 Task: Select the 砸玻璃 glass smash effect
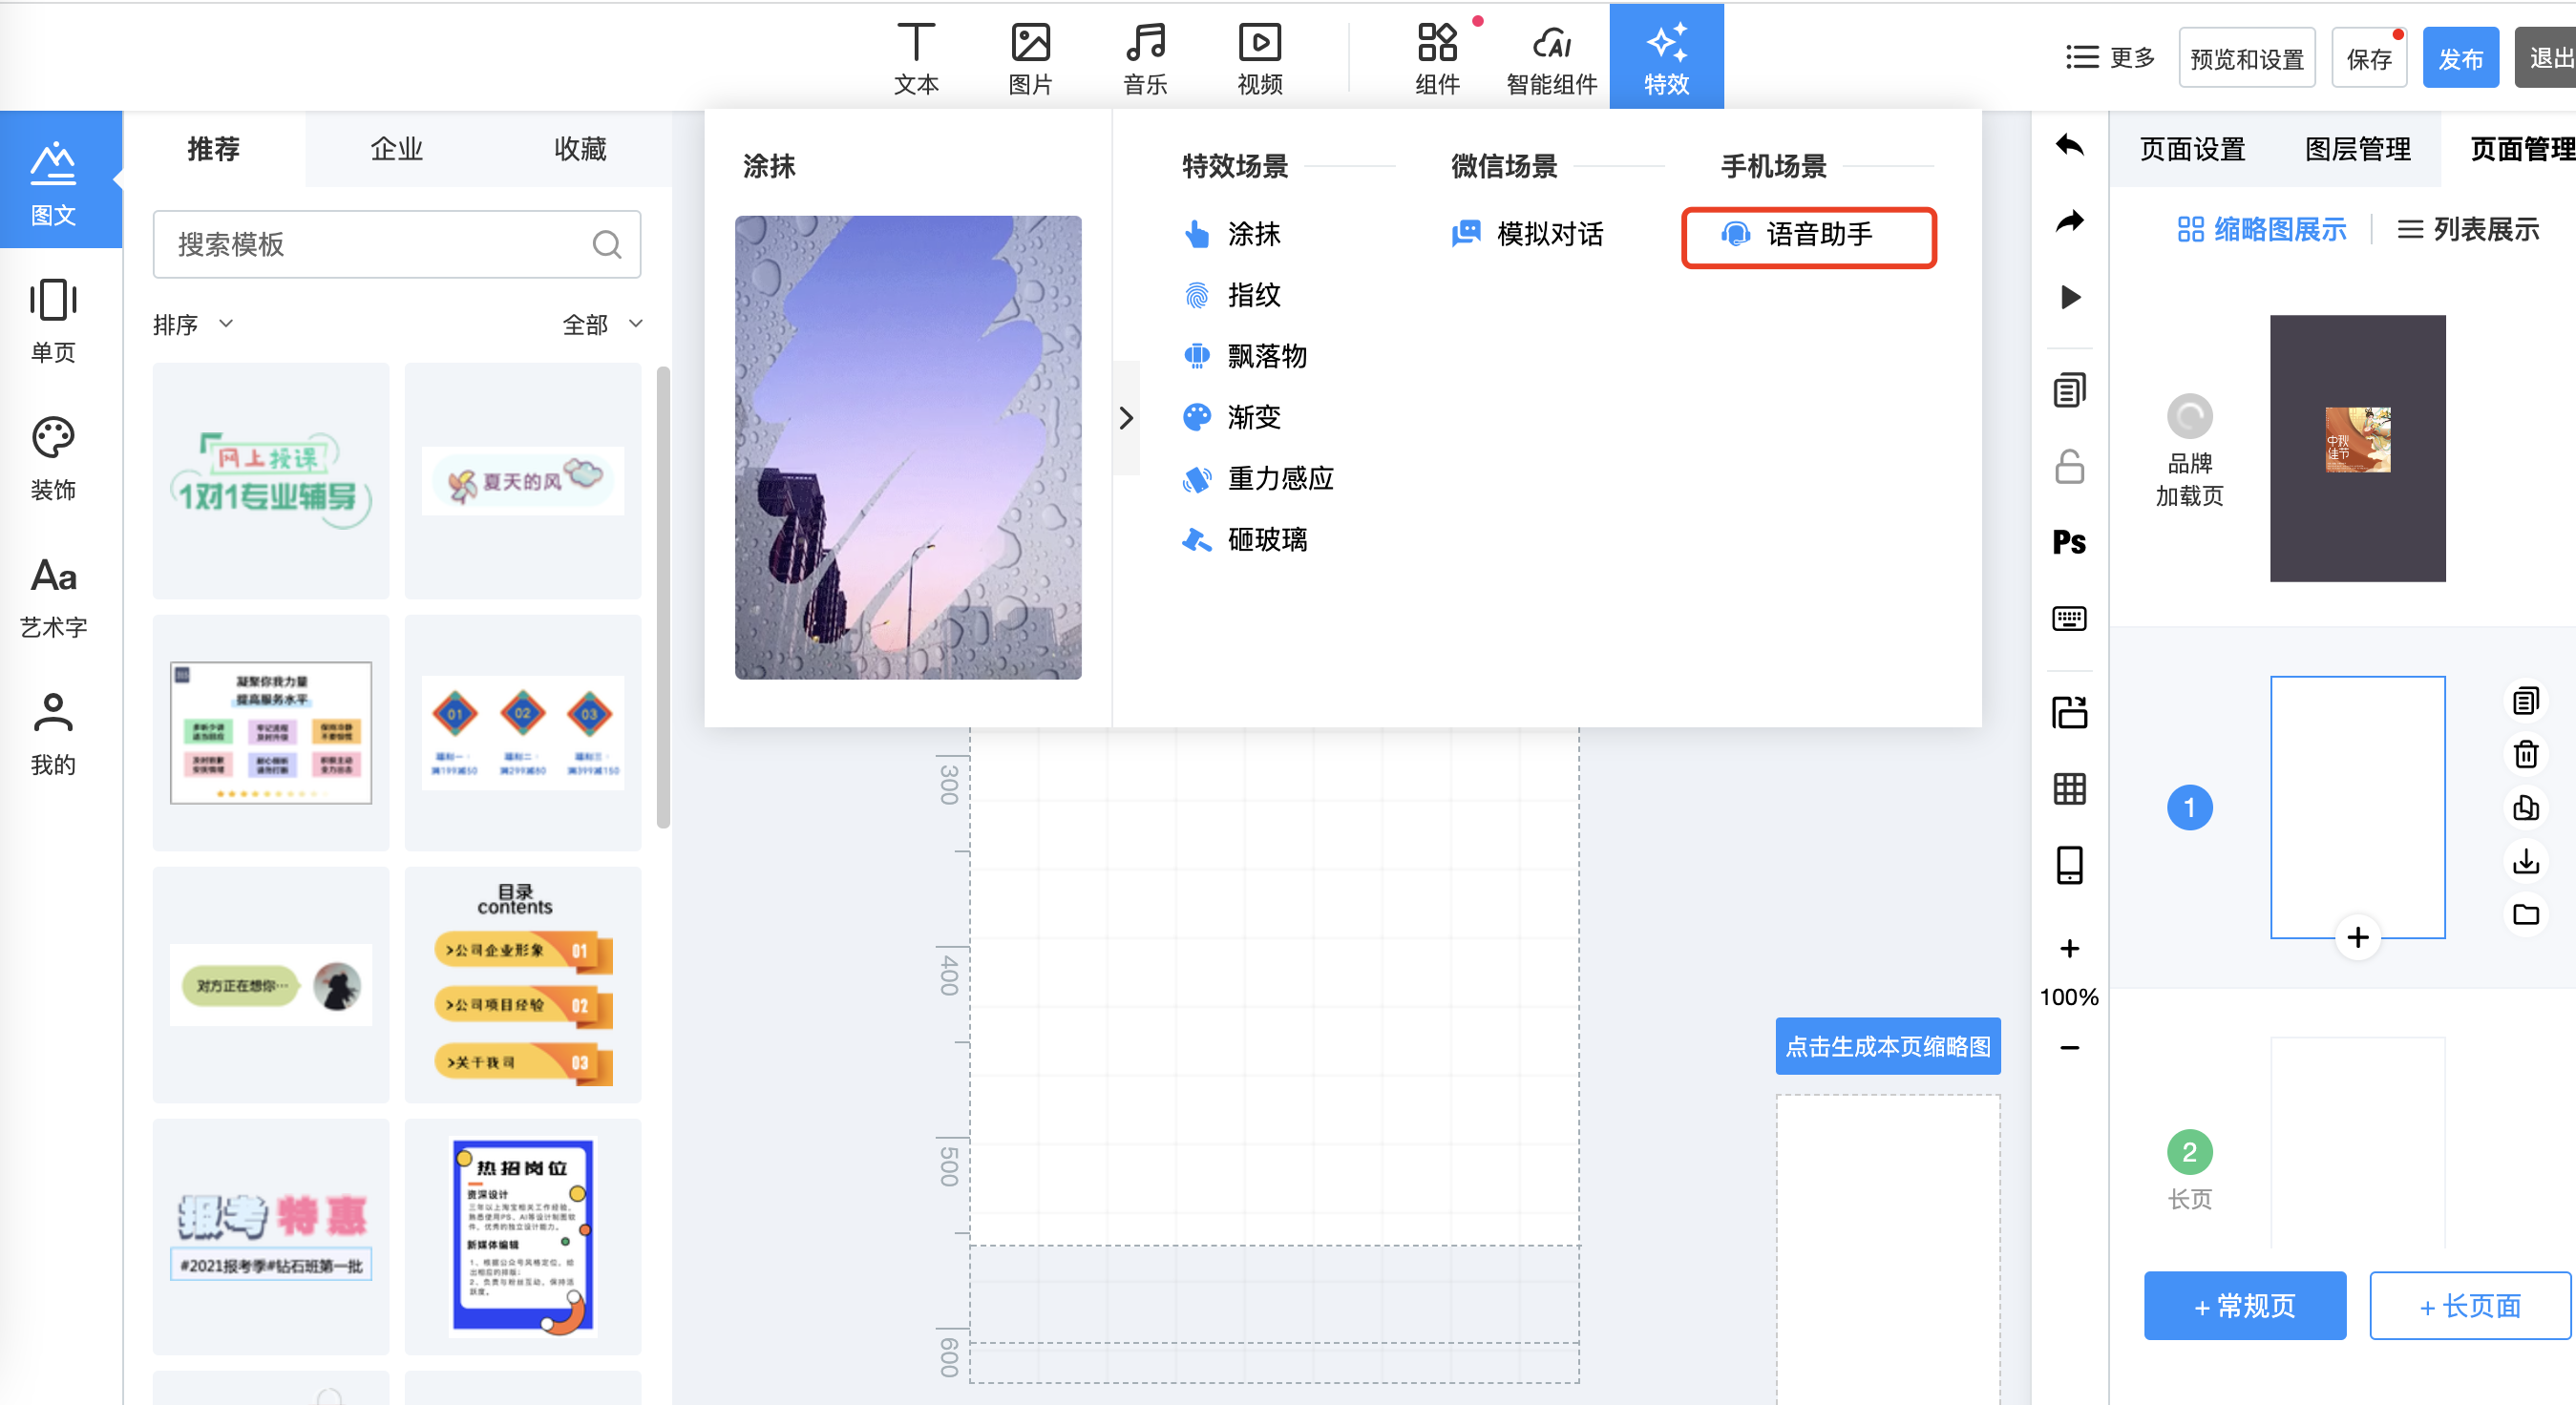pyautogui.click(x=1244, y=540)
